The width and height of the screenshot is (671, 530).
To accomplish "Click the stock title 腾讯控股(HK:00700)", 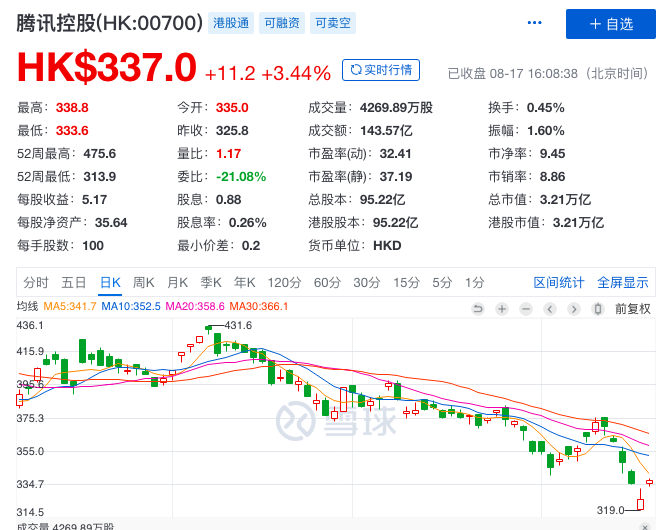I will pos(110,23).
